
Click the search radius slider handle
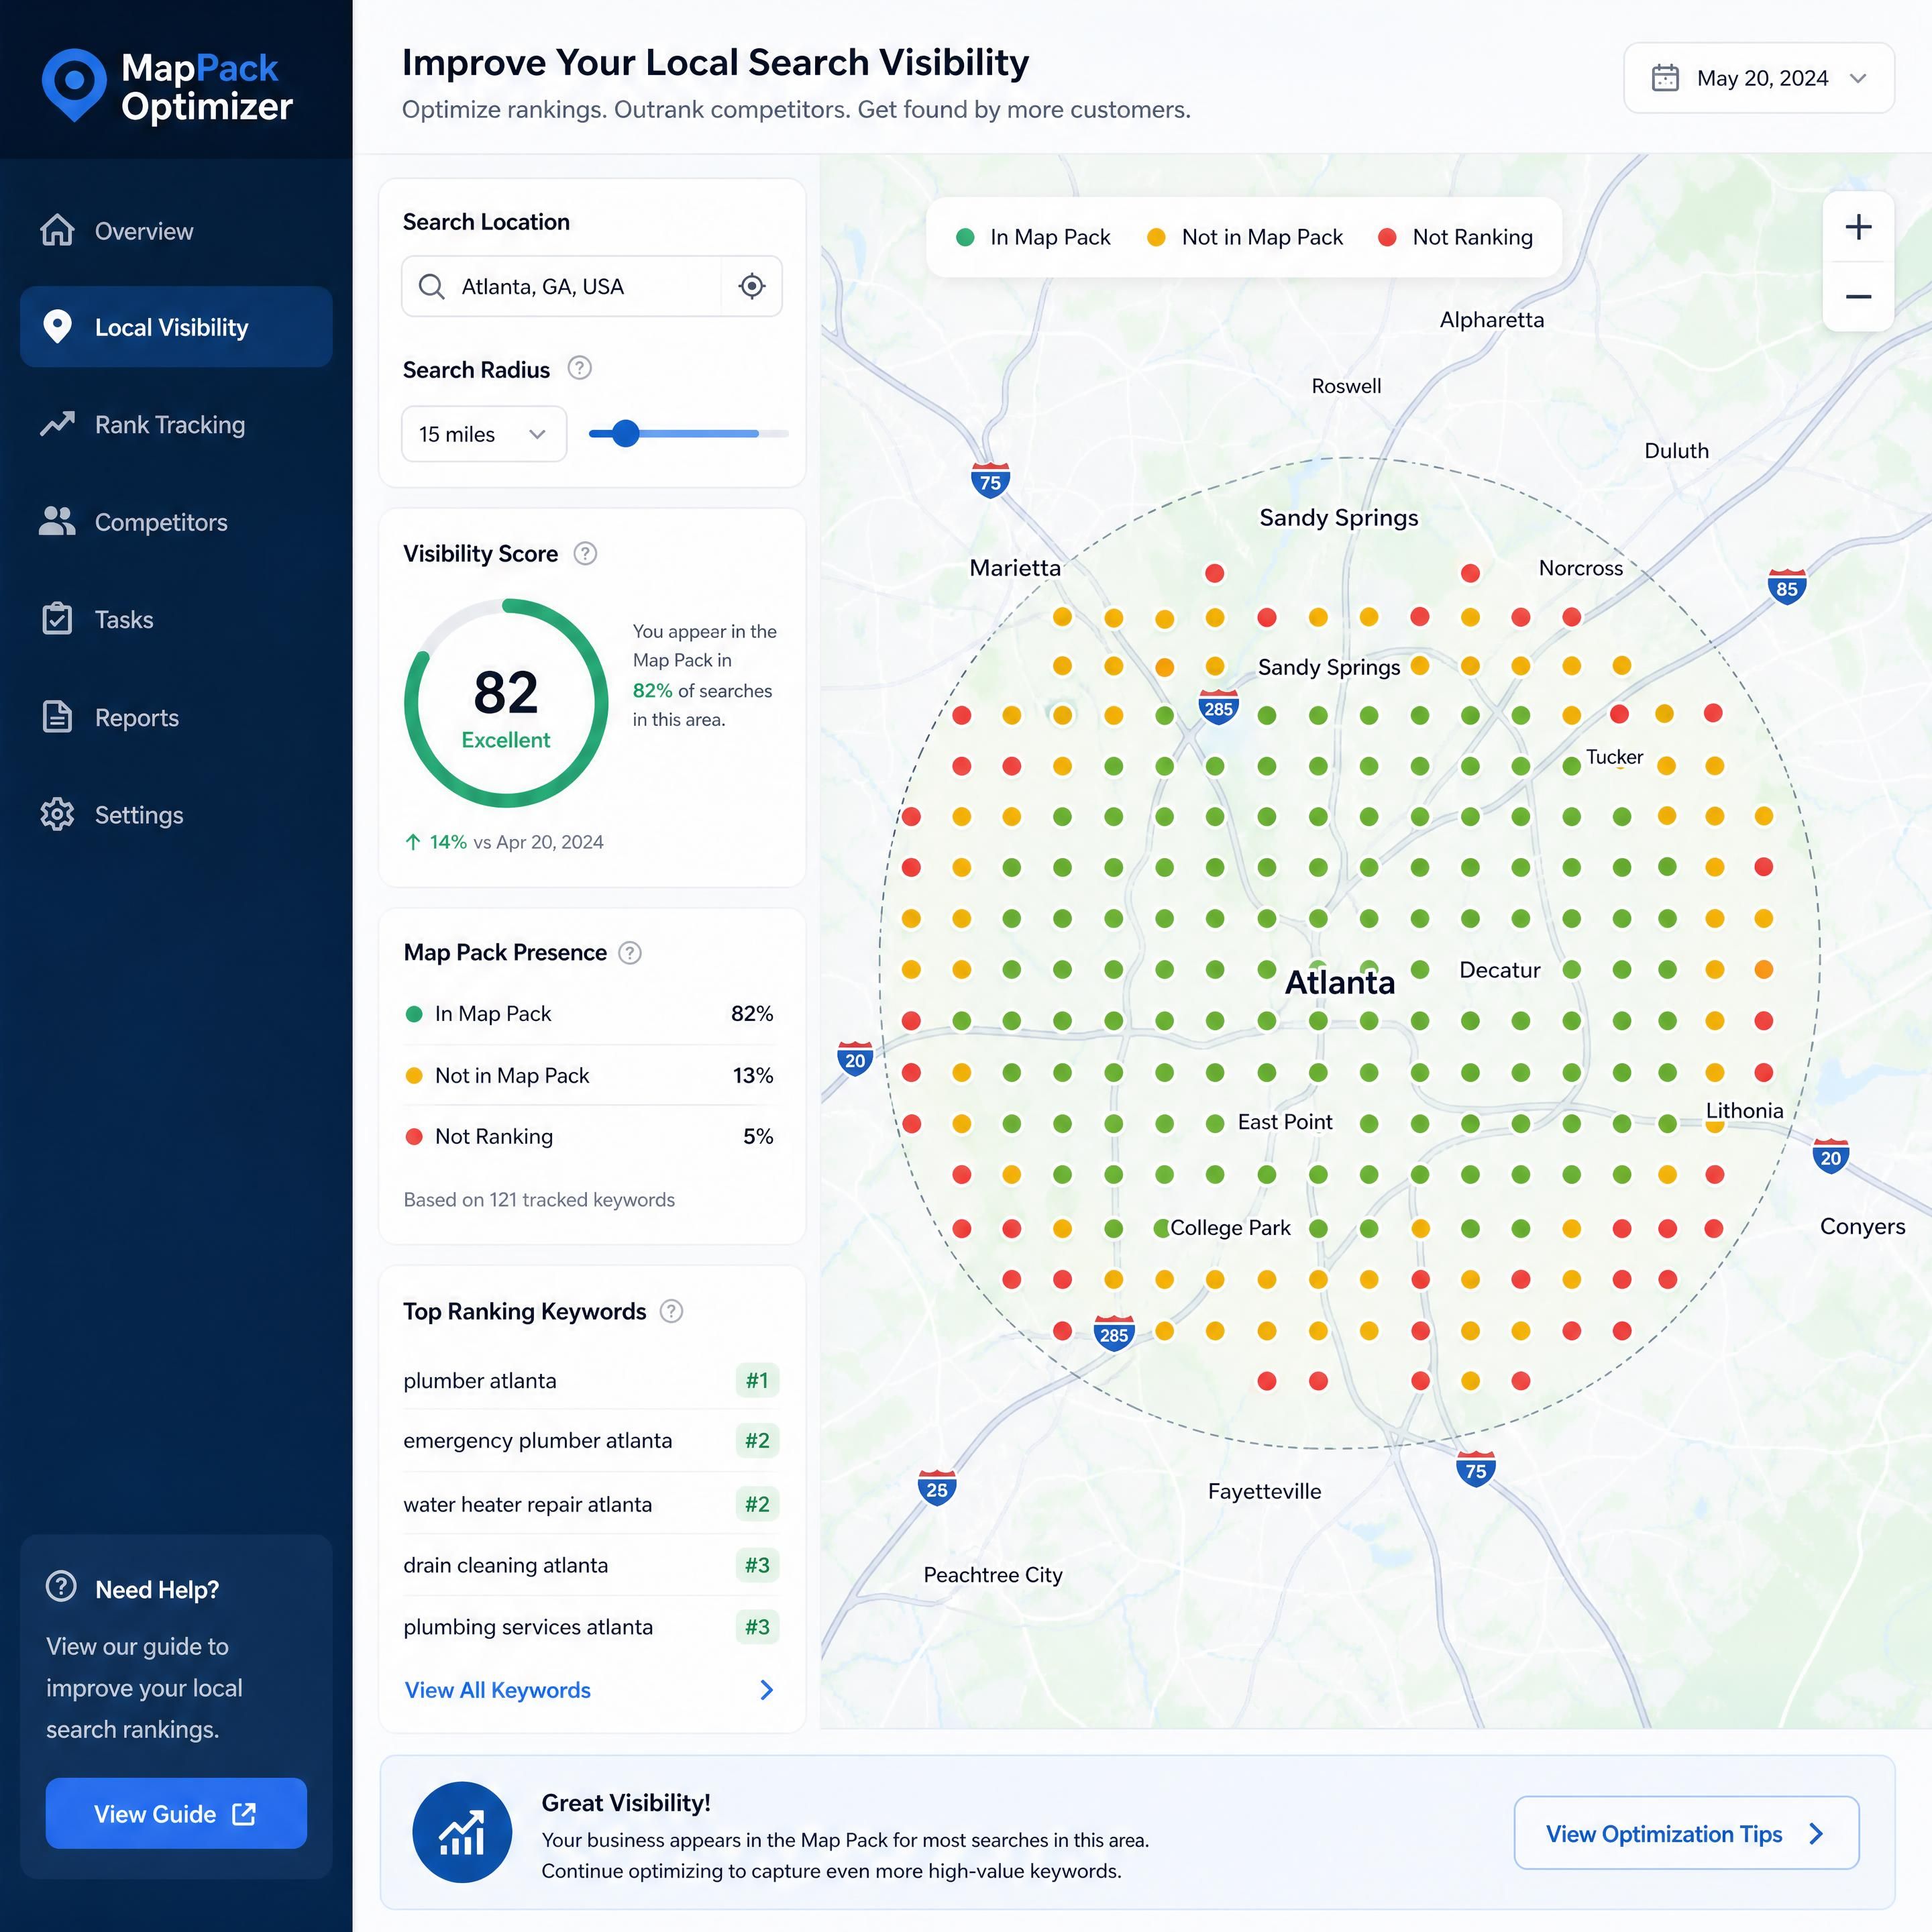coord(625,433)
